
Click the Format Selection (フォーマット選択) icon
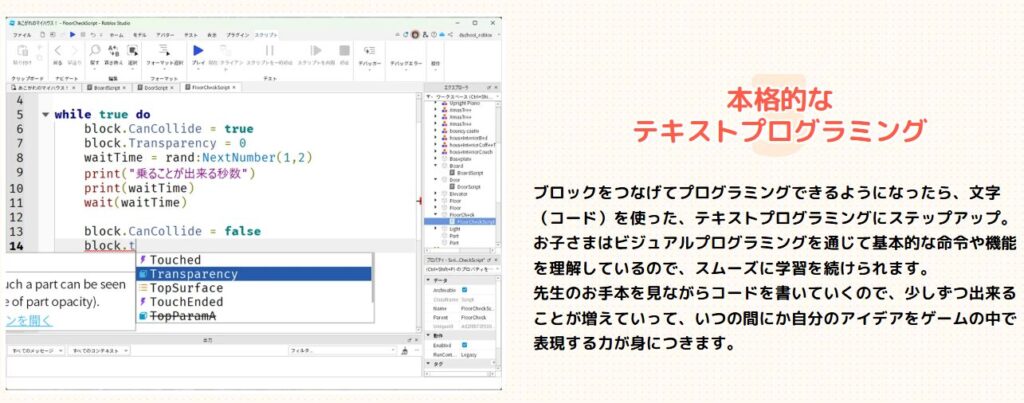point(164,50)
